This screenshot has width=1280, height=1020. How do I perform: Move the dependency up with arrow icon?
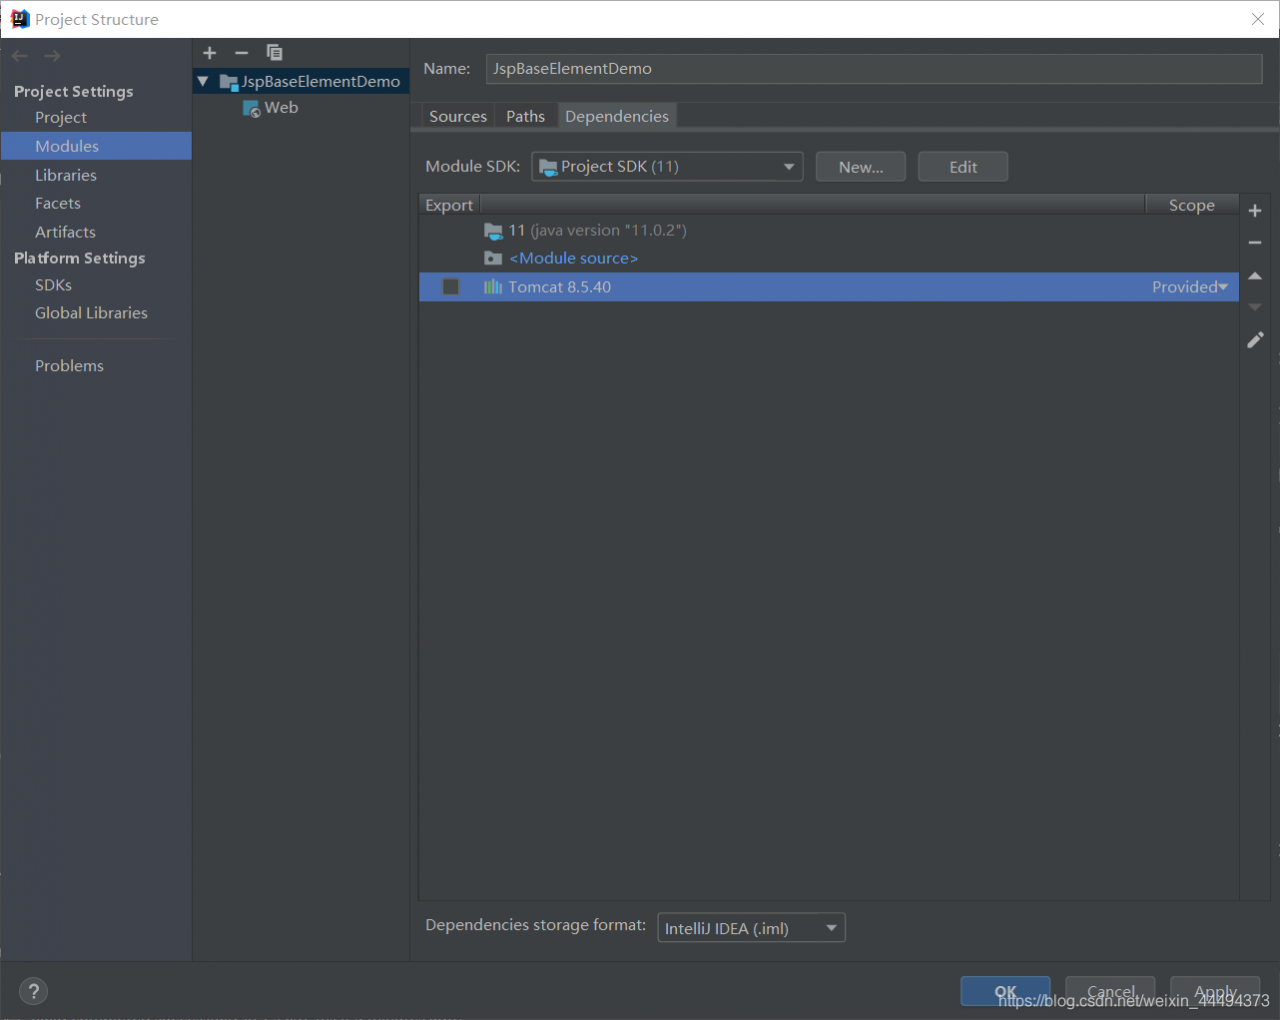[x=1255, y=276]
